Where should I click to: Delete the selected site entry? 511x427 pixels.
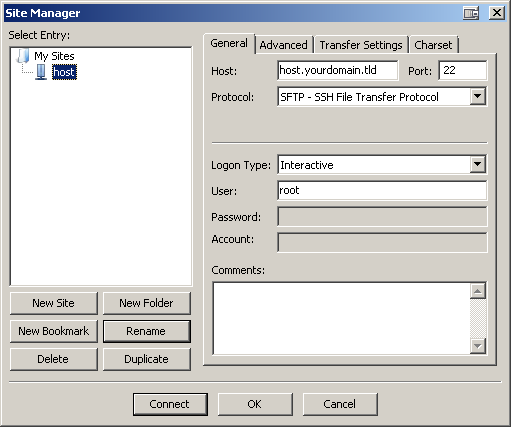click(x=54, y=359)
